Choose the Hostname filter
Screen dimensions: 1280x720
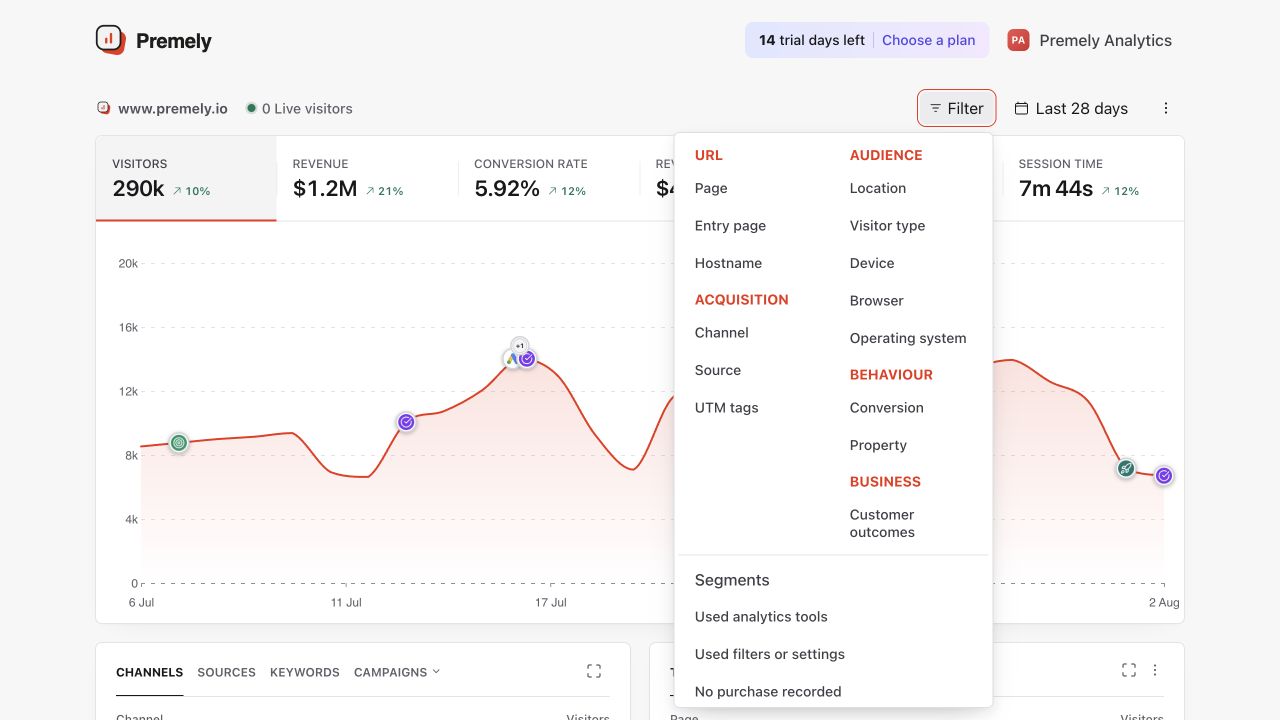(x=728, y=263)
